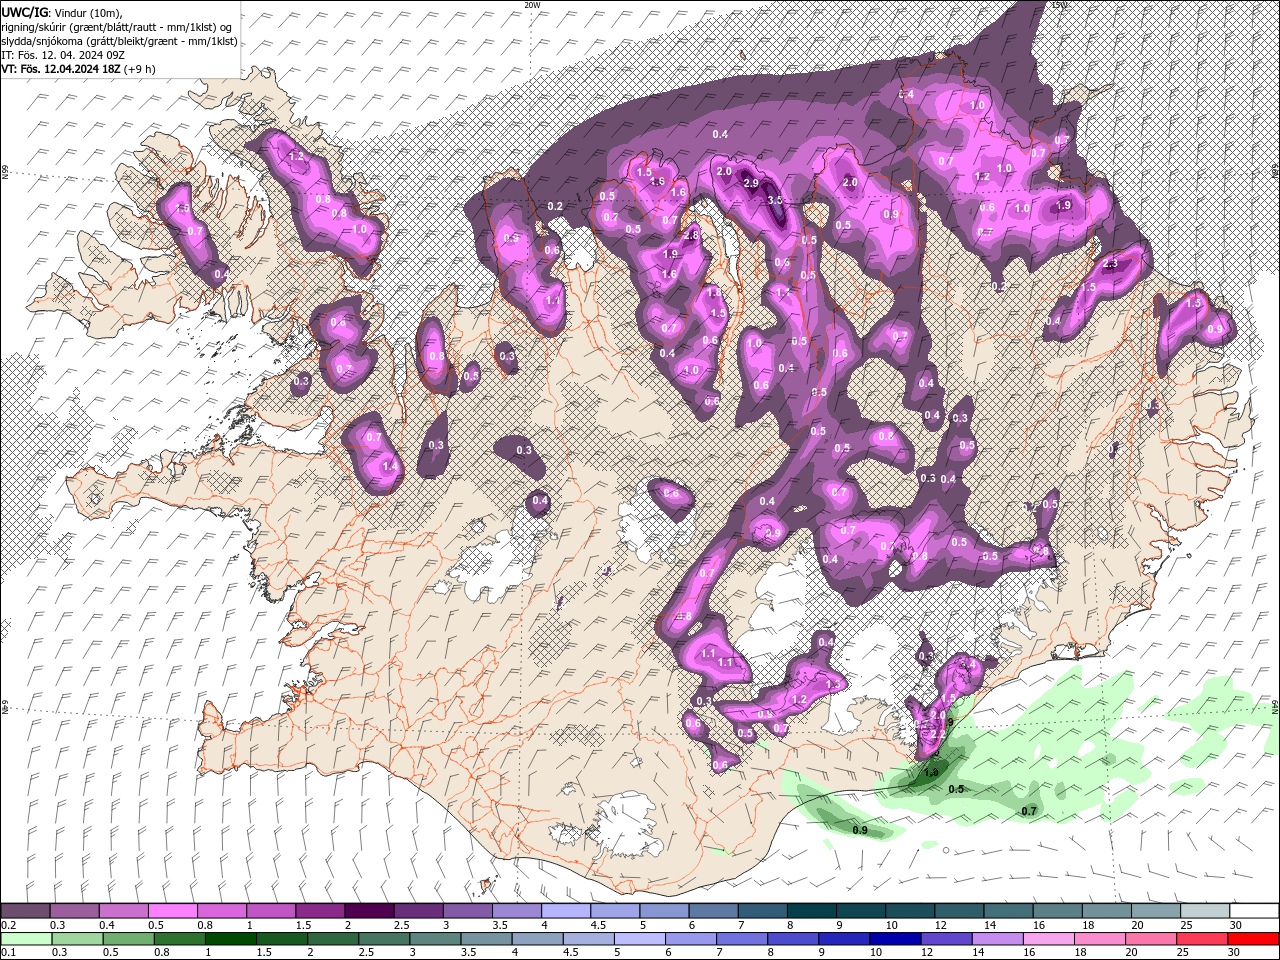Click the 'UWC/IG: Vindur (10m),' title line

(x=61, y=12)
